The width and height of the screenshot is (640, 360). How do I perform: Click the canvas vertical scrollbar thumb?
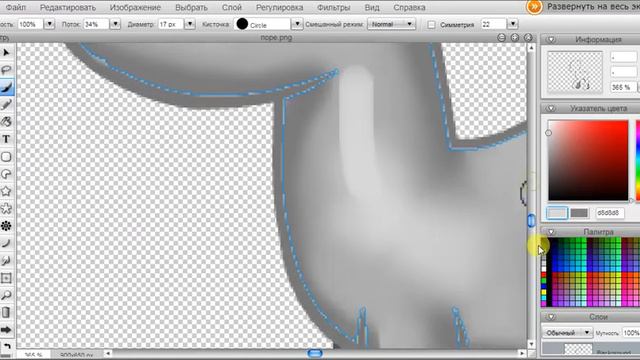(531, 220)
